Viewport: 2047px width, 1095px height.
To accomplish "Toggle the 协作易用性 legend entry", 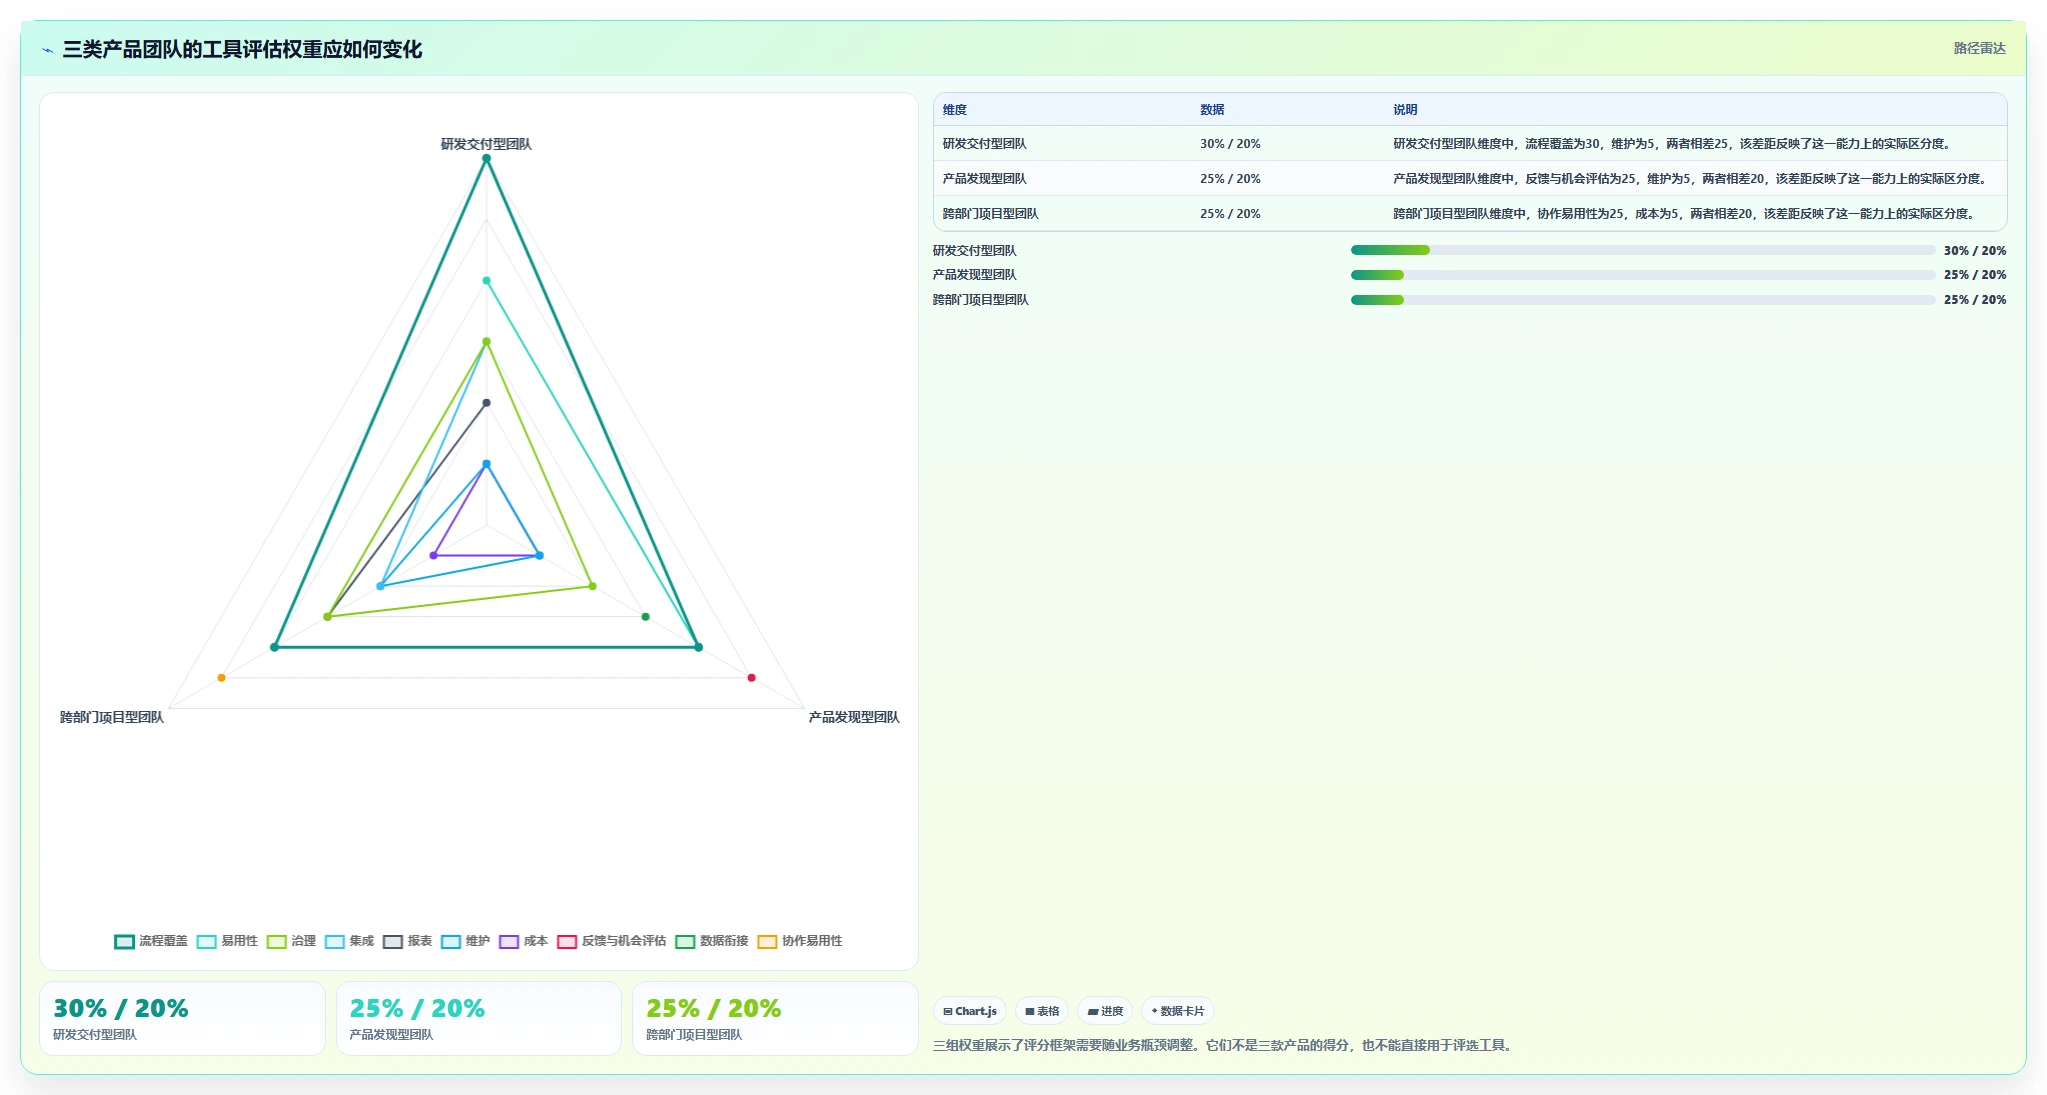I will tap(799, 941).
